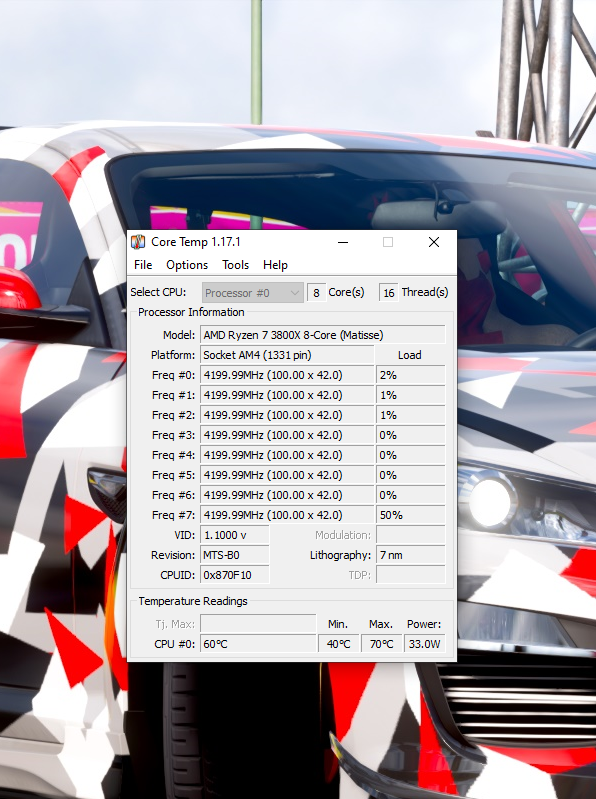596x799 pixels.
Task: Click the Power value 33.0W
Action: 424,644
